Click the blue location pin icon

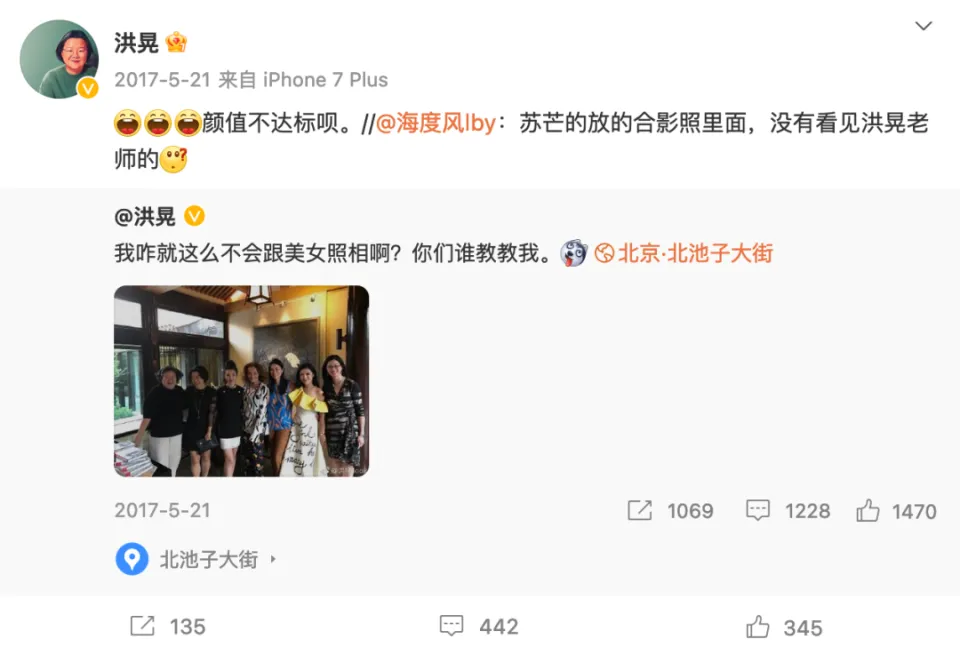[x=132, y=559]
